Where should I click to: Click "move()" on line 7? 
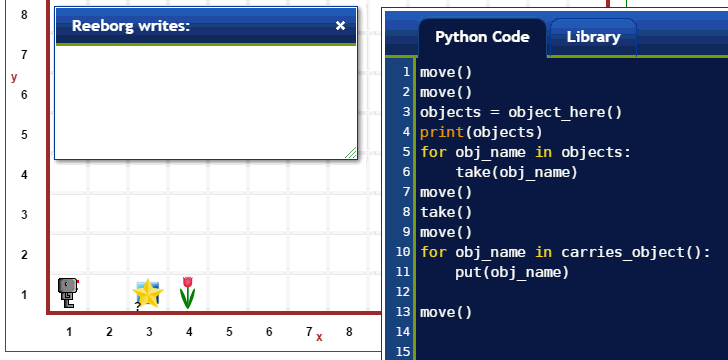point(446,192)
